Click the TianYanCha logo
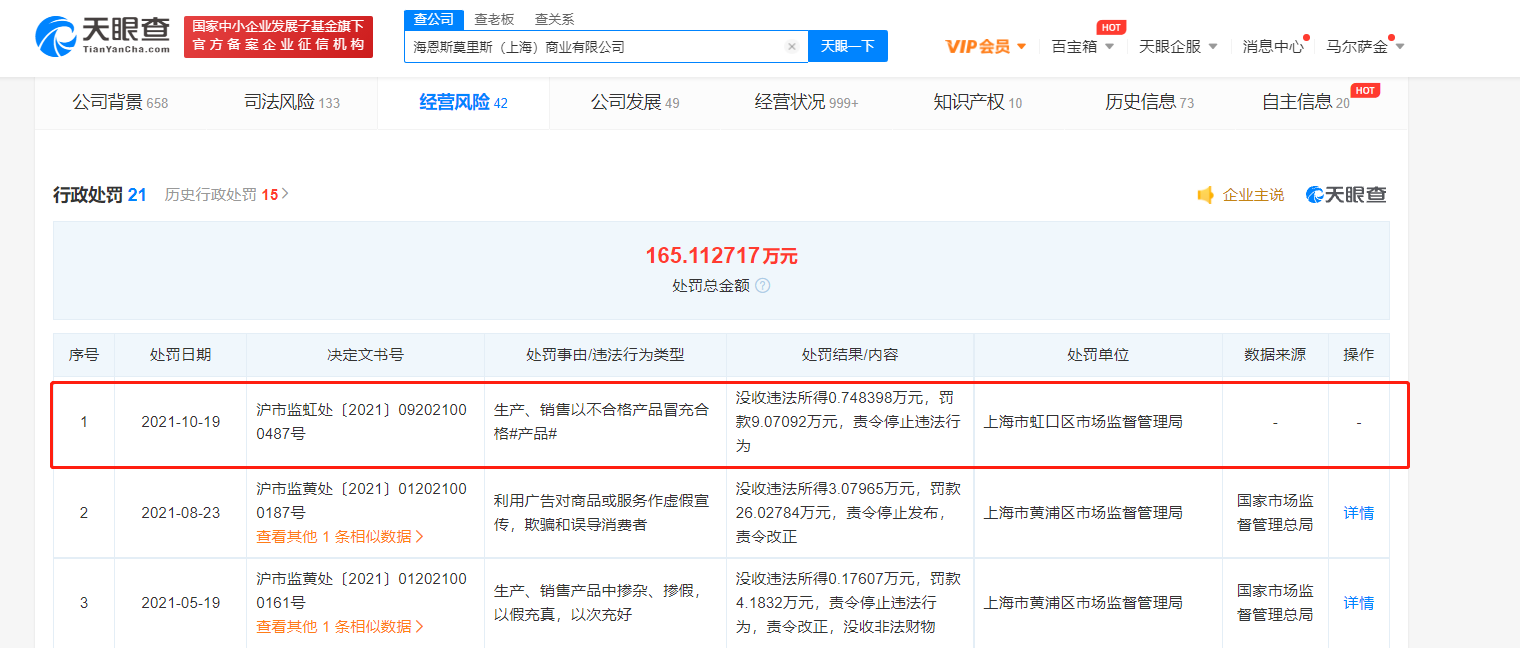Screen dimensions: 1520x648 pos(102,37)
